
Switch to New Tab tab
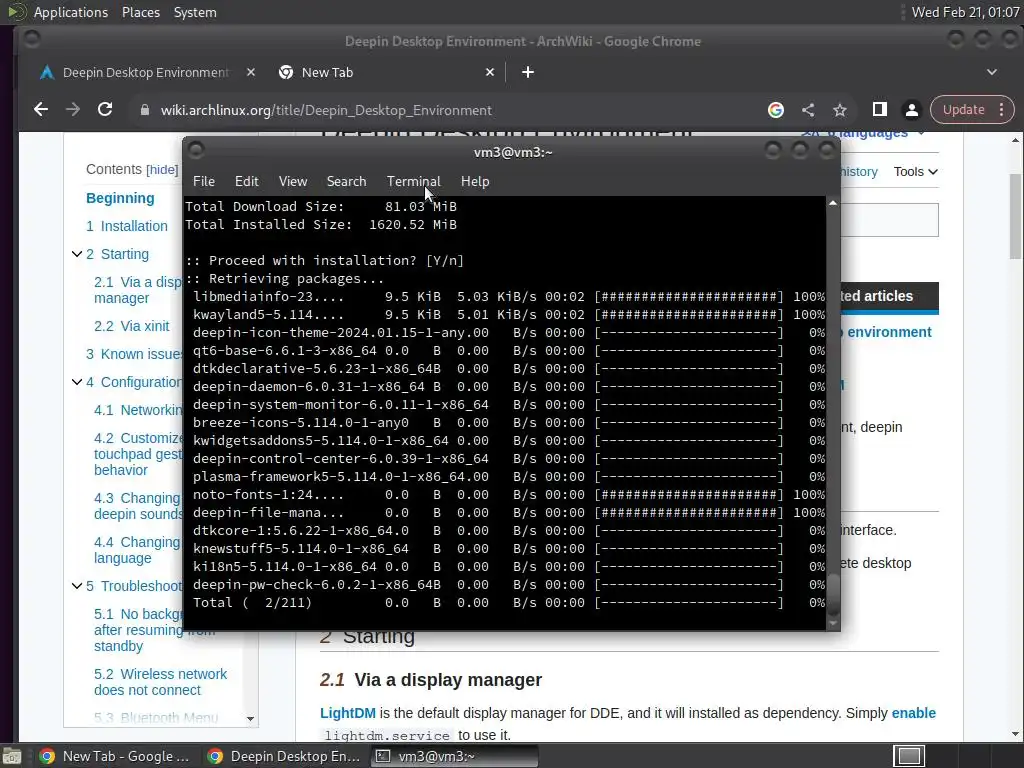pyautogui.click(x=387, y=72)
